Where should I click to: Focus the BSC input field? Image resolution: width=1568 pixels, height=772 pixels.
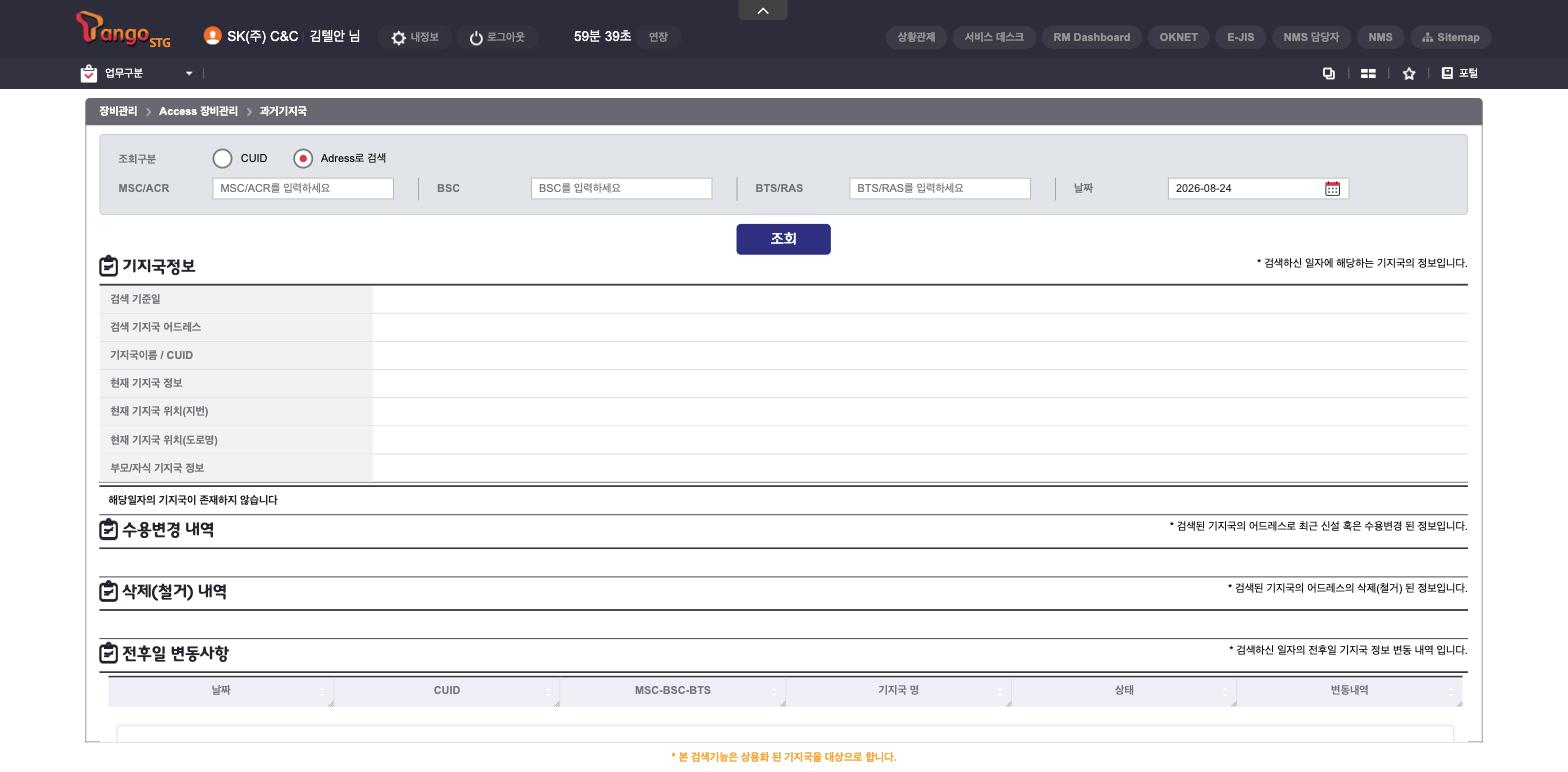click(x=621, y=188)
